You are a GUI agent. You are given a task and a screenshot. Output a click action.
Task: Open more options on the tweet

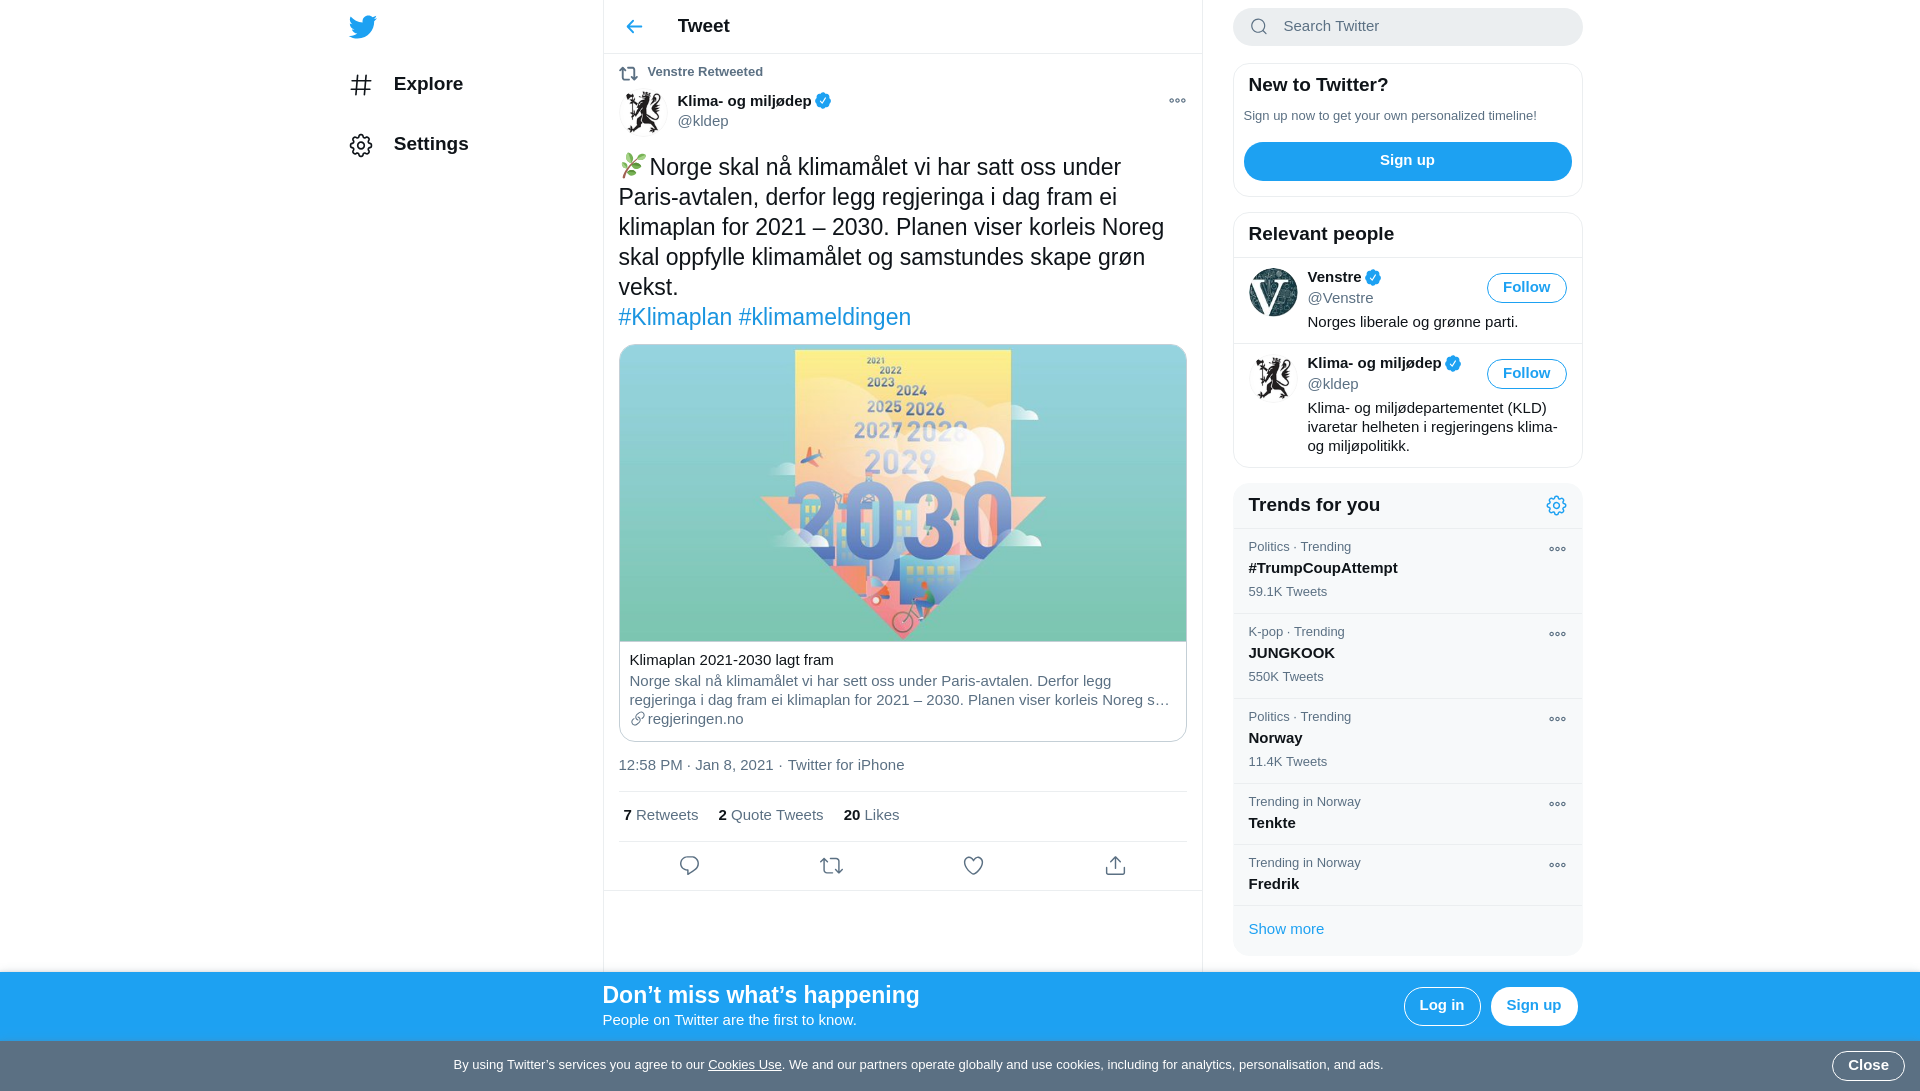click(1177, 101)
